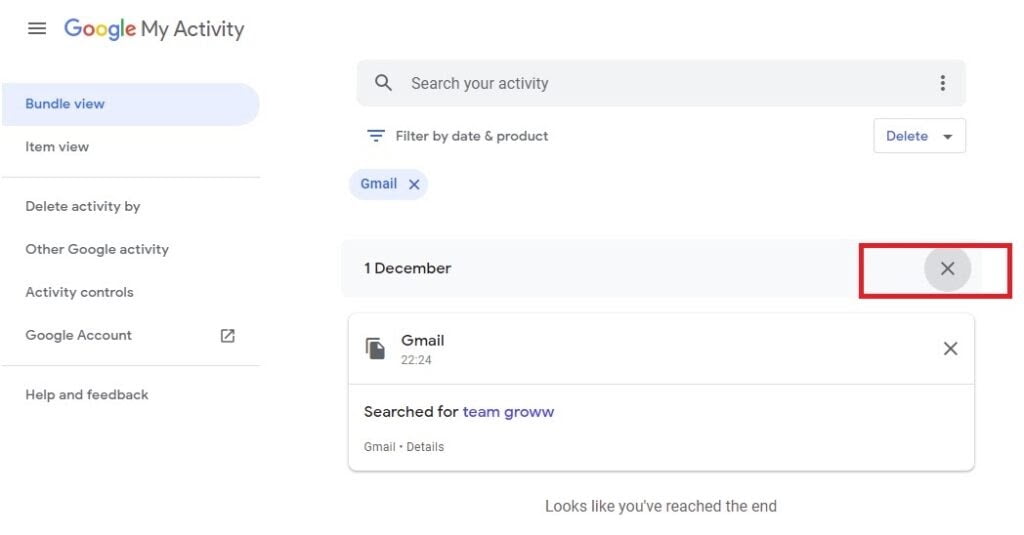Select Bundle view in sidebar

point(65,104)
